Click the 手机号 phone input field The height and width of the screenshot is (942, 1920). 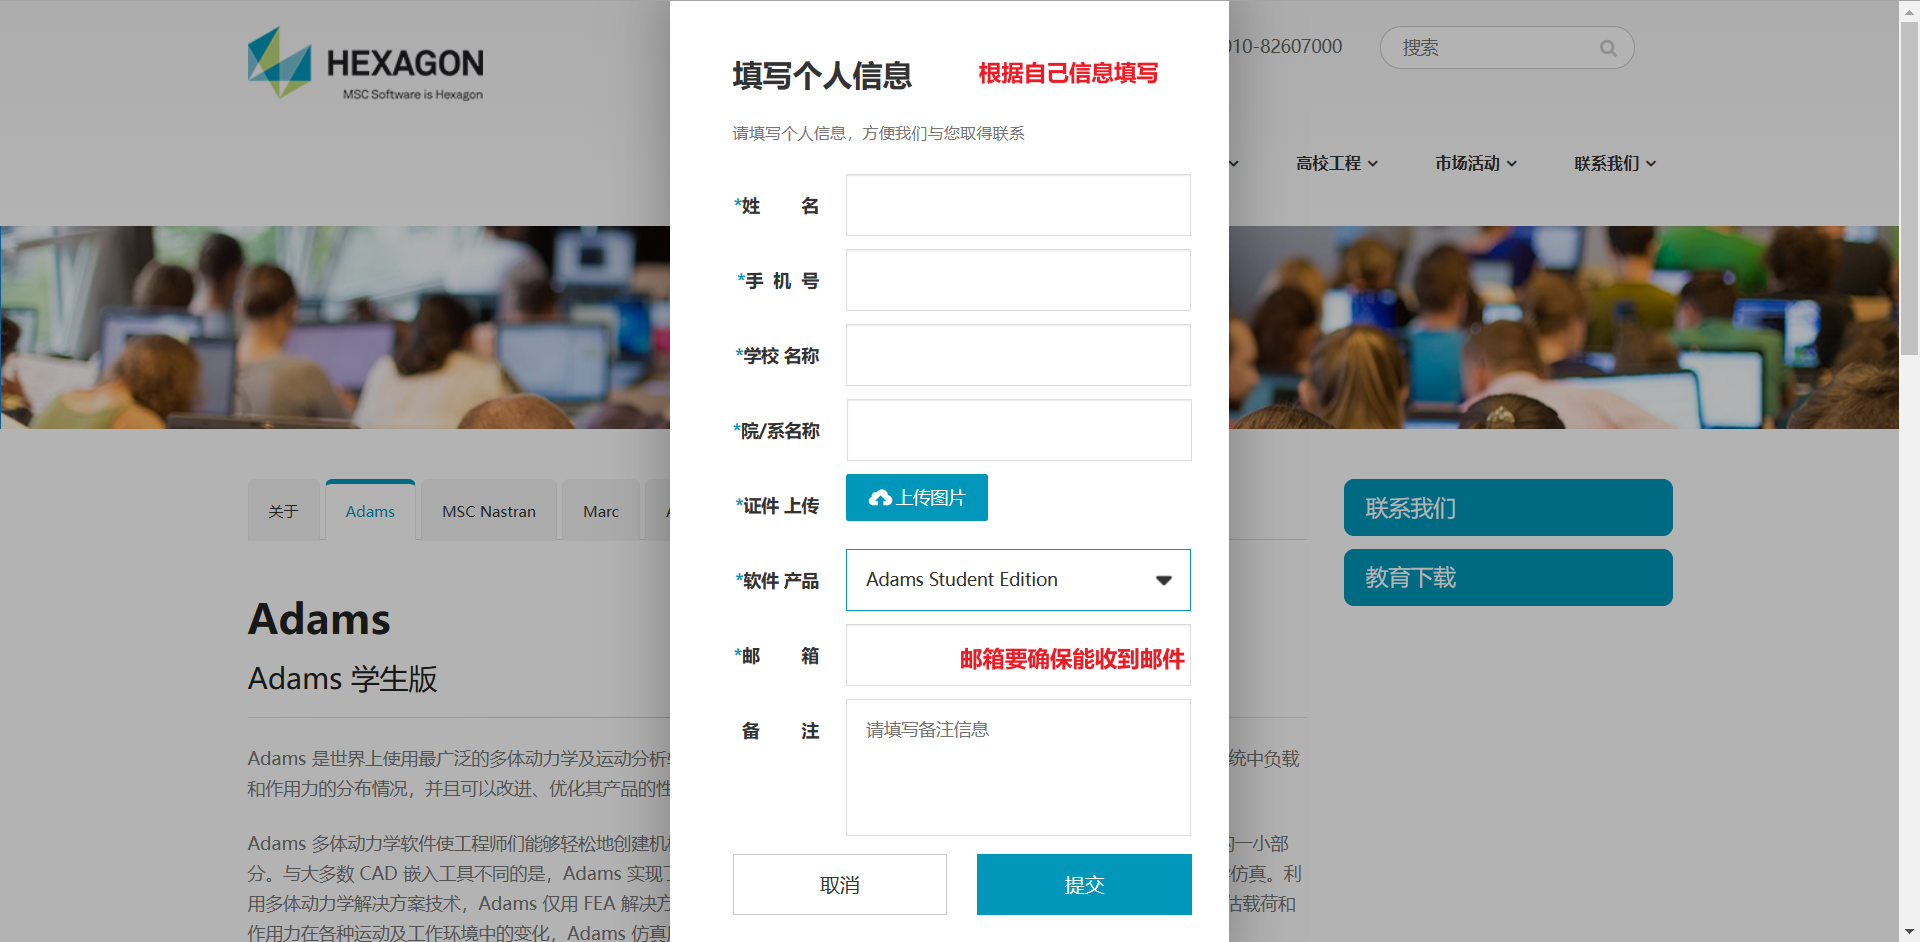point(1017,280)
